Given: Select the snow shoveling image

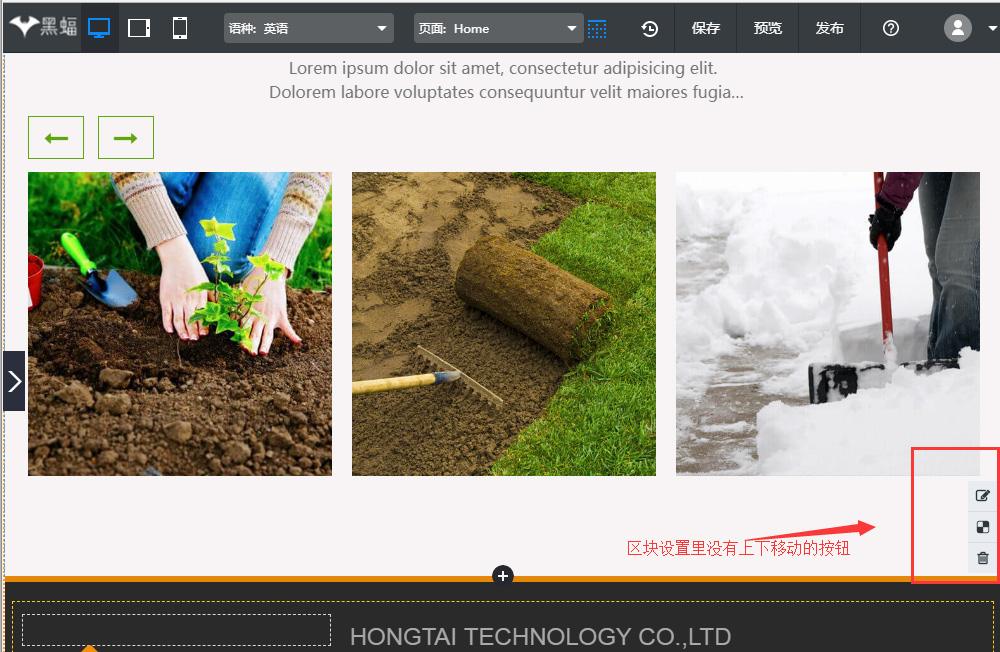Looking at the screenshot, I should pos(827,323).
